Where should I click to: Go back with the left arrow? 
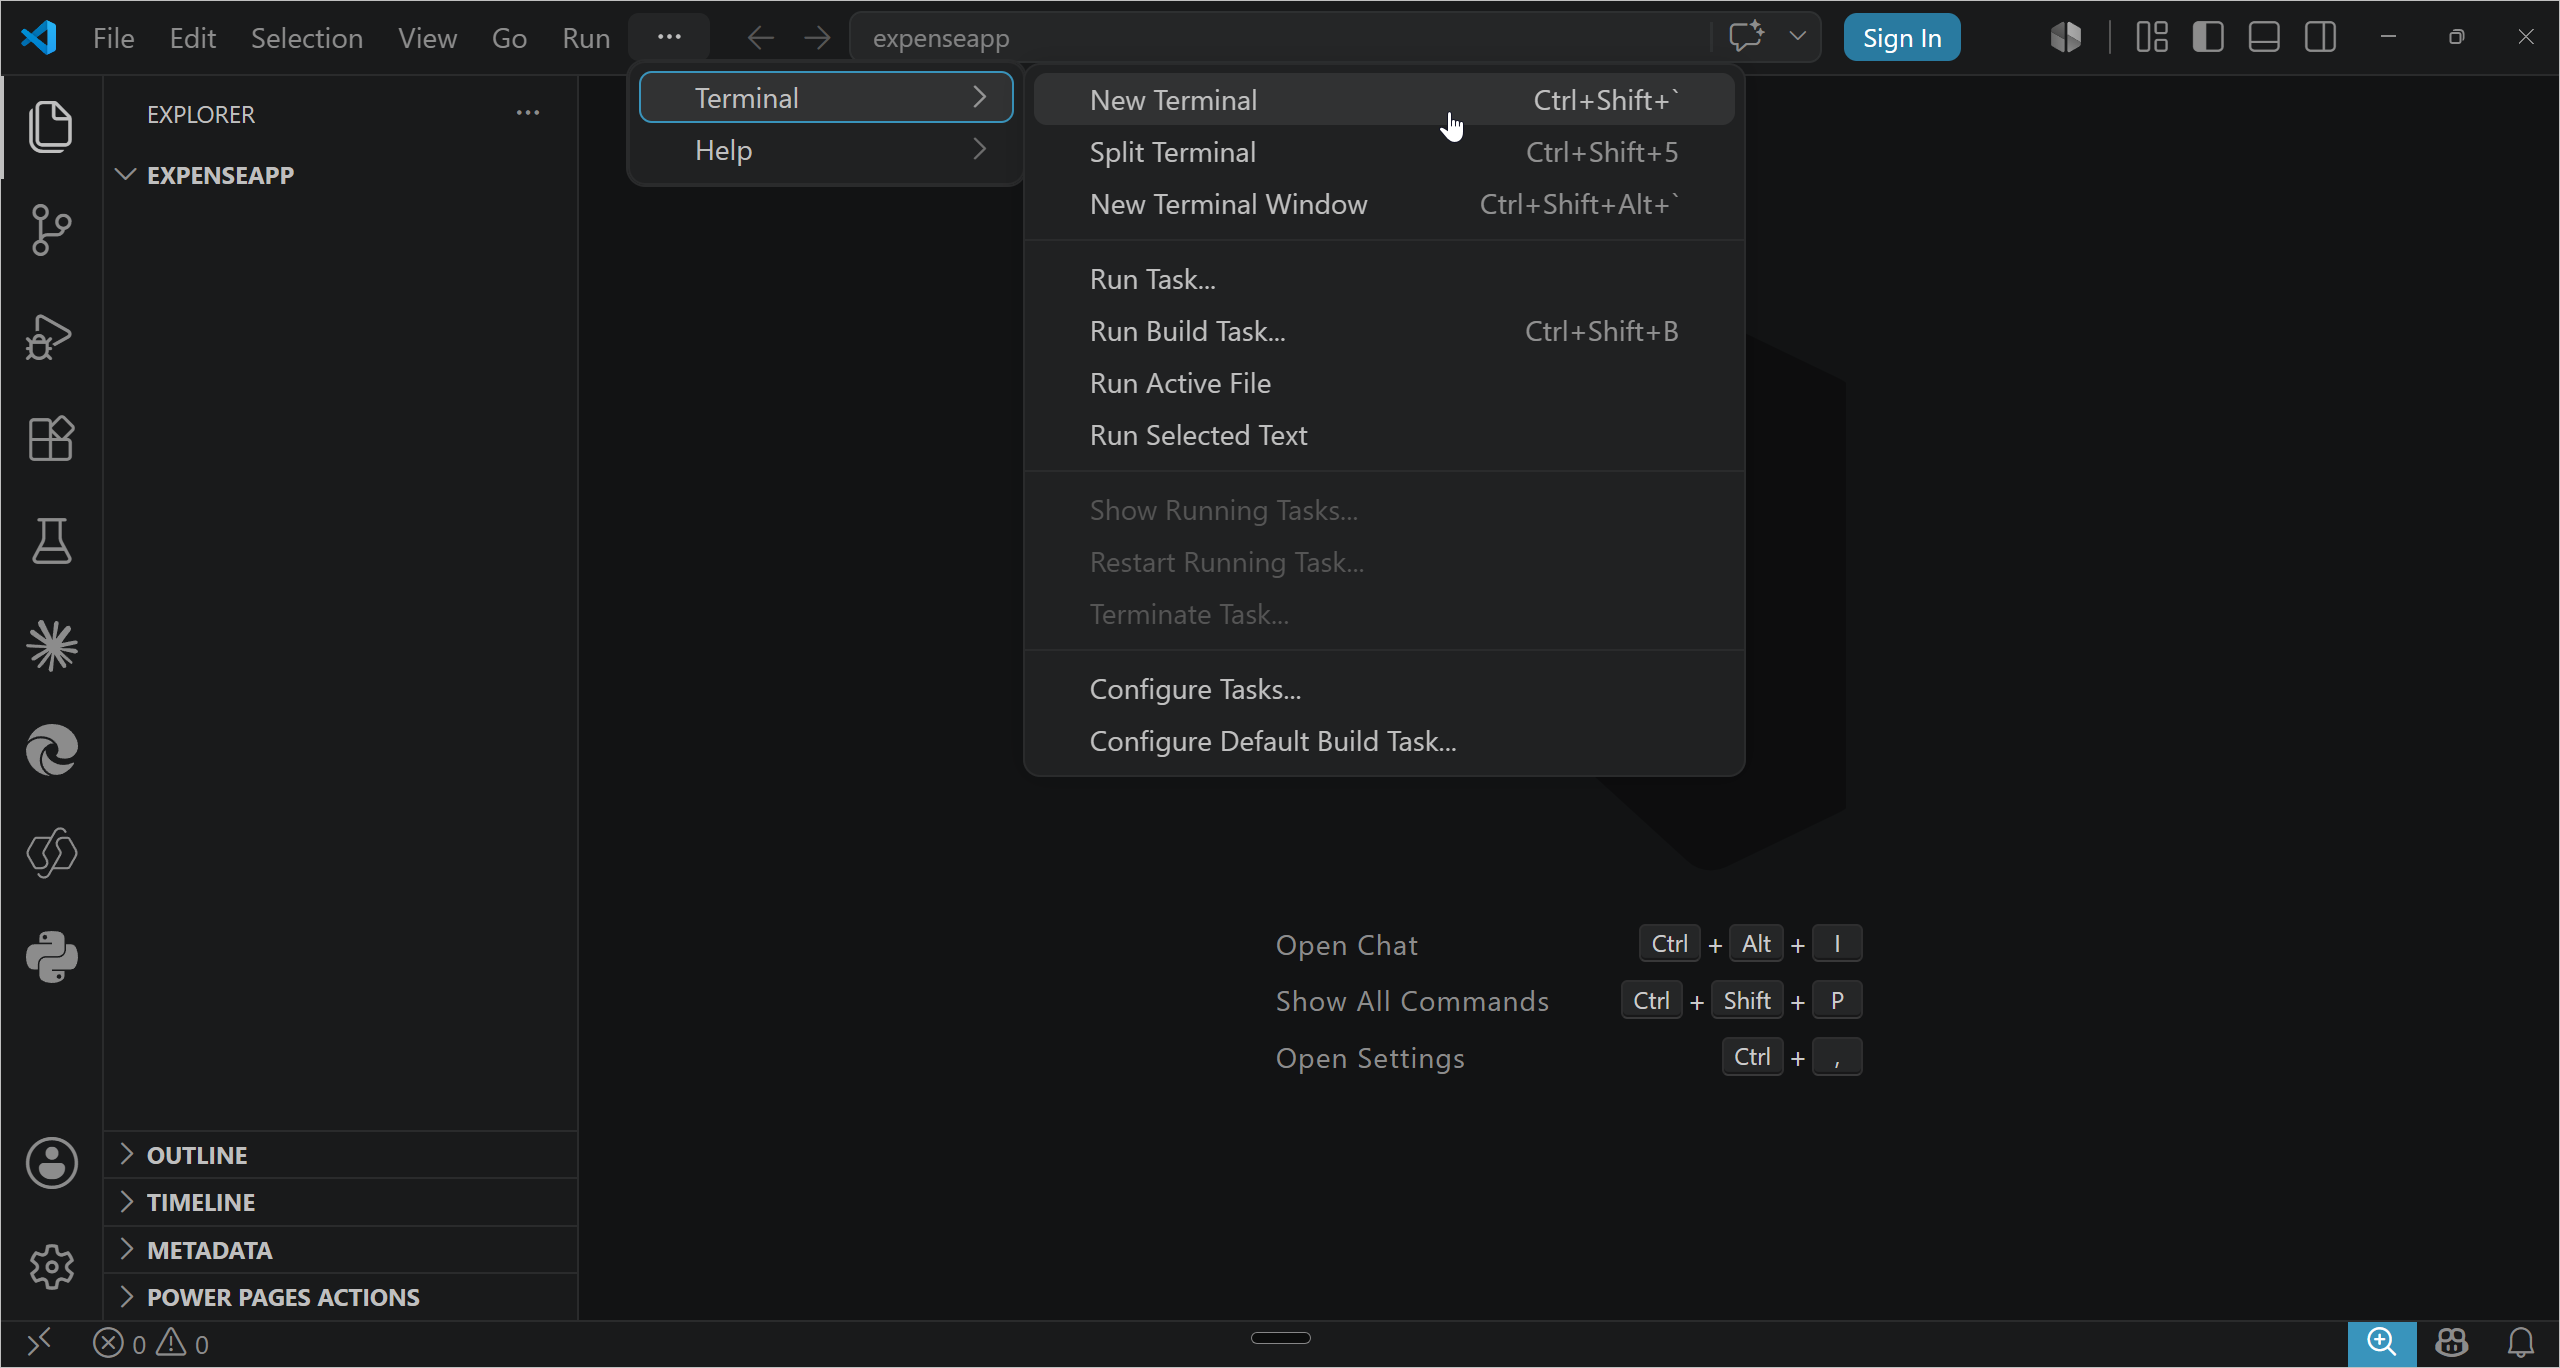761,38
